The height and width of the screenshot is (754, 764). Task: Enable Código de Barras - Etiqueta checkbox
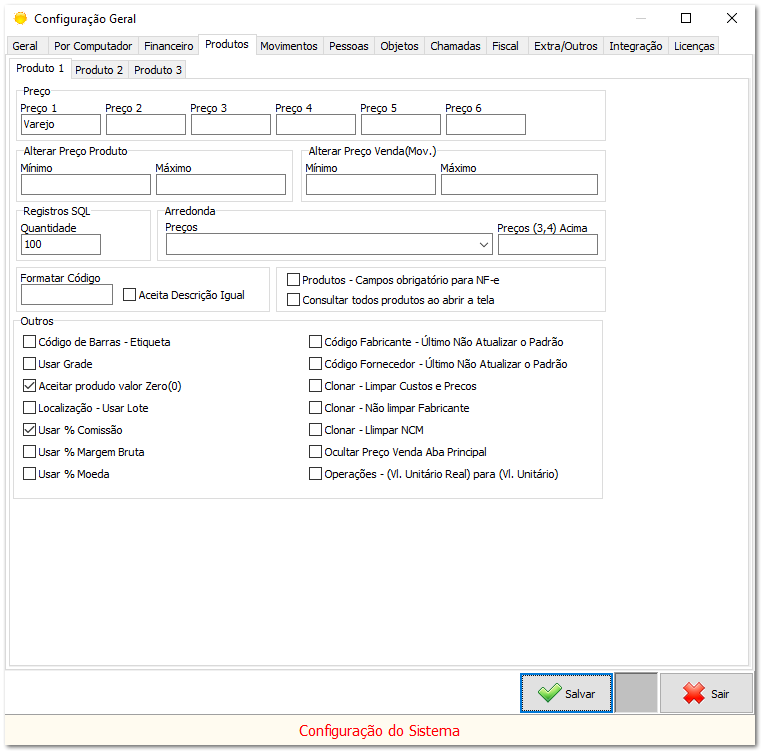point(29,342)
